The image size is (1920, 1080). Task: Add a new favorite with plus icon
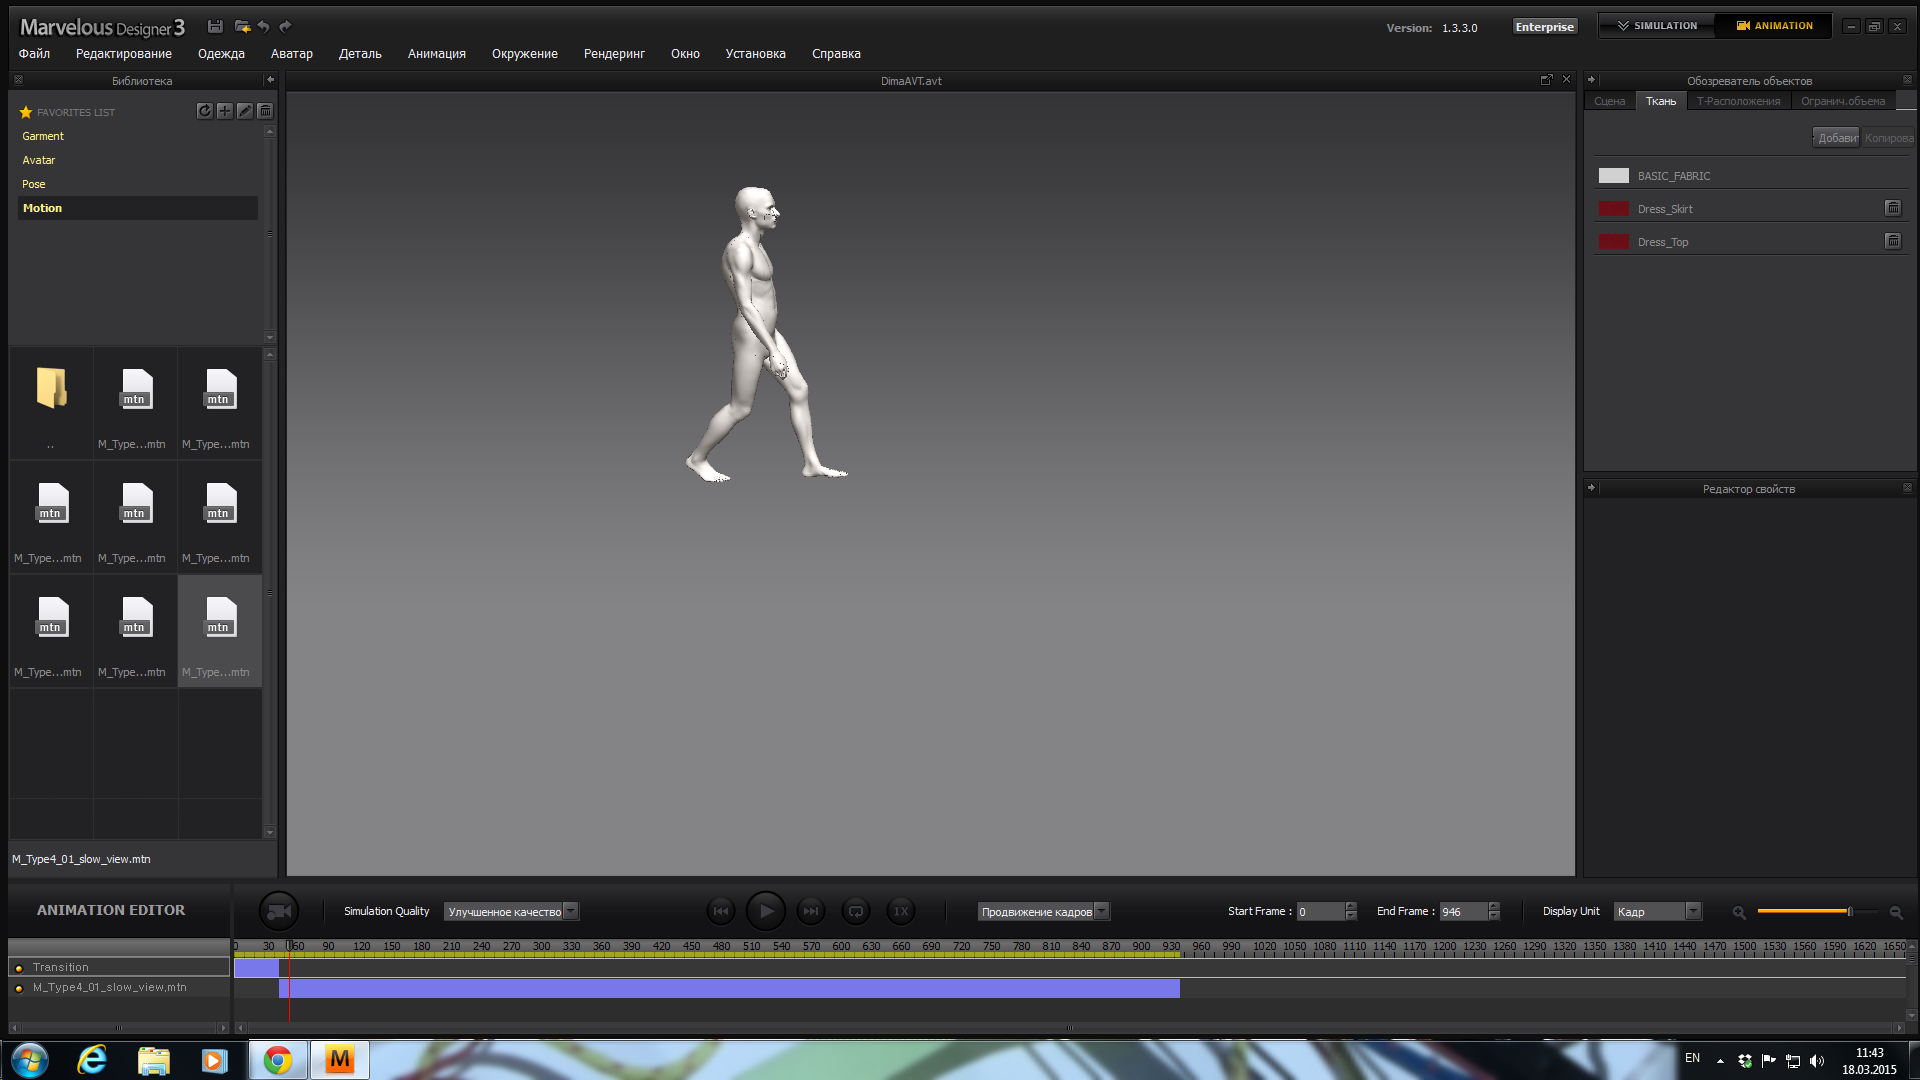[x=224, y=111]
